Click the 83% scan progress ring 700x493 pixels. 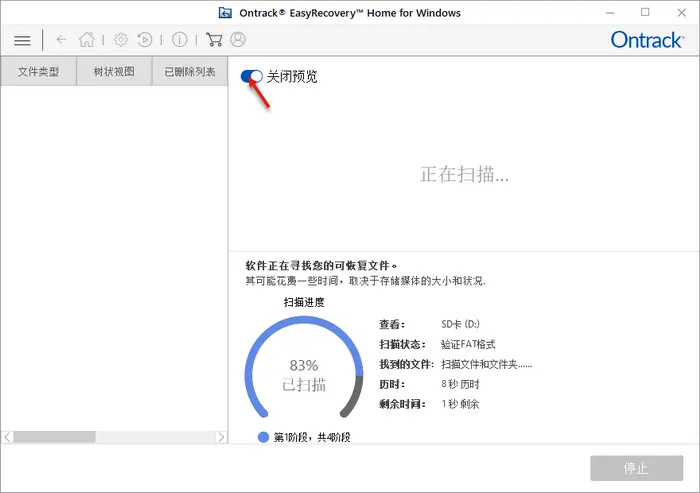pyautogui.click(x=304, y=368)
